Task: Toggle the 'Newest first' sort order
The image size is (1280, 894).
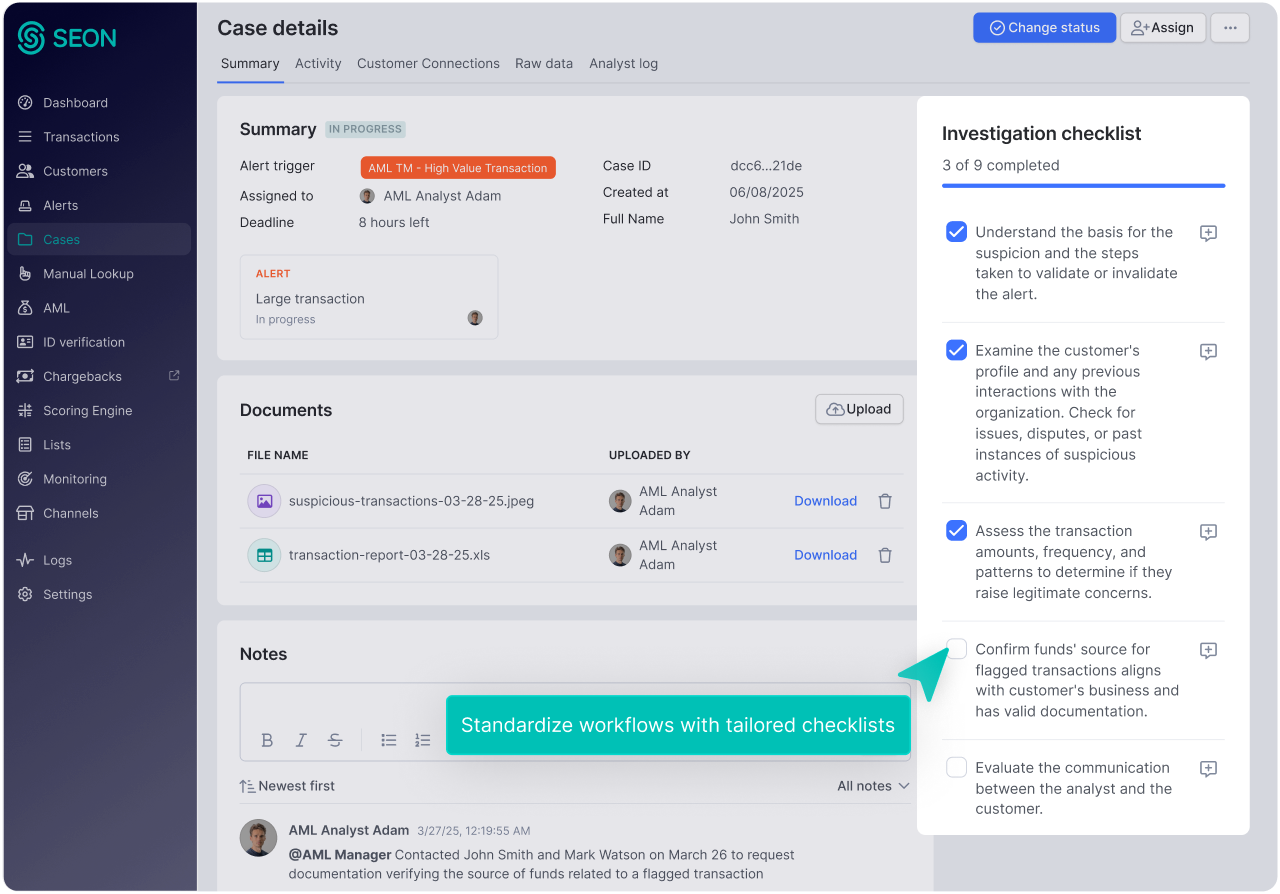Action: pos(287,786)
